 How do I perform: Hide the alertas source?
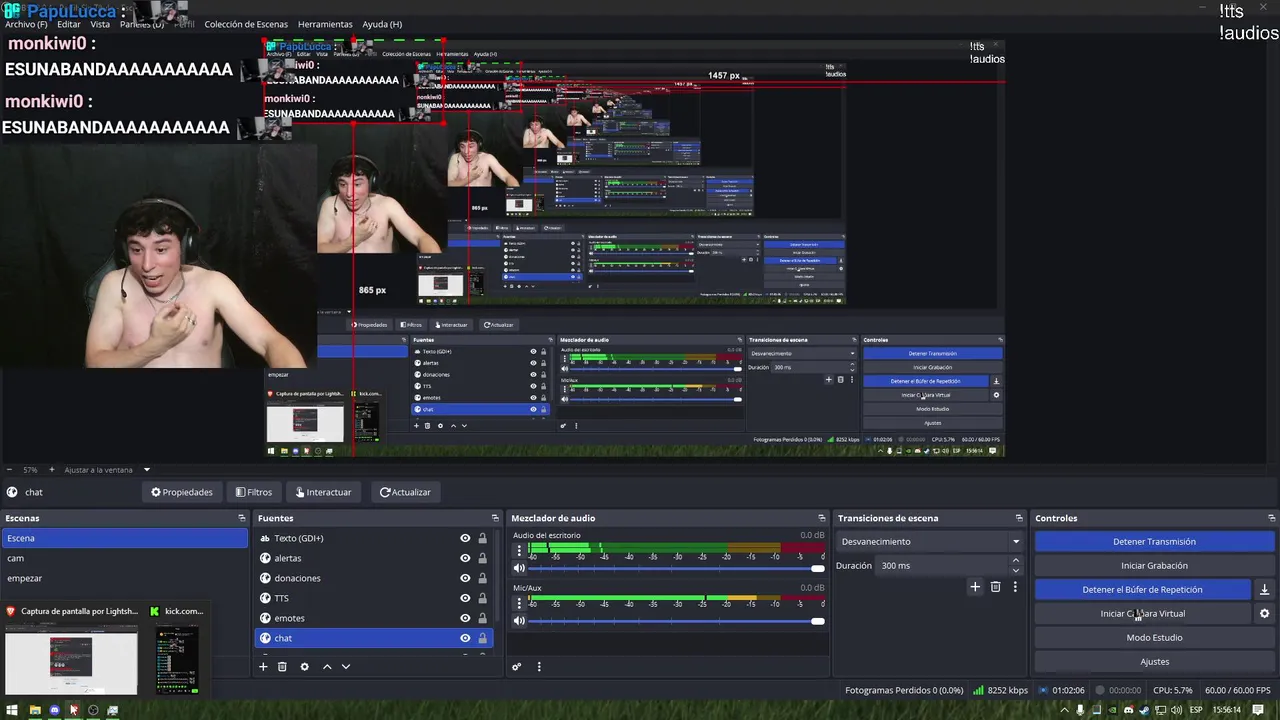coord(465,558)
